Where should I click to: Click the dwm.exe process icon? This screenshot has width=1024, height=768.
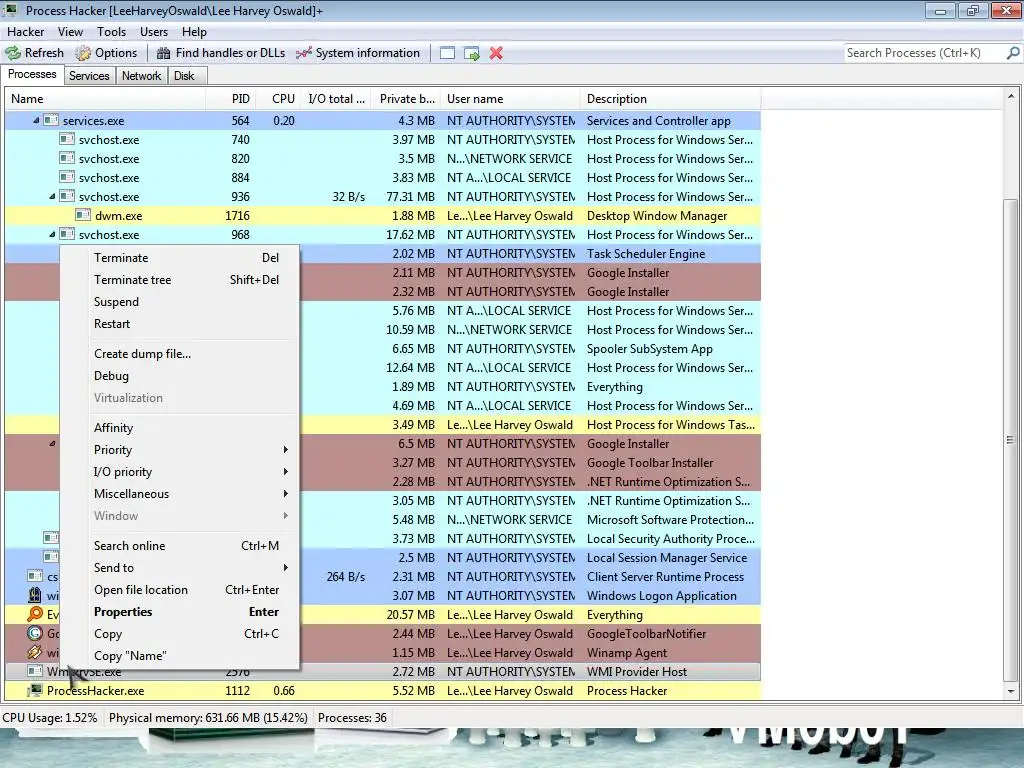[83, 215]
